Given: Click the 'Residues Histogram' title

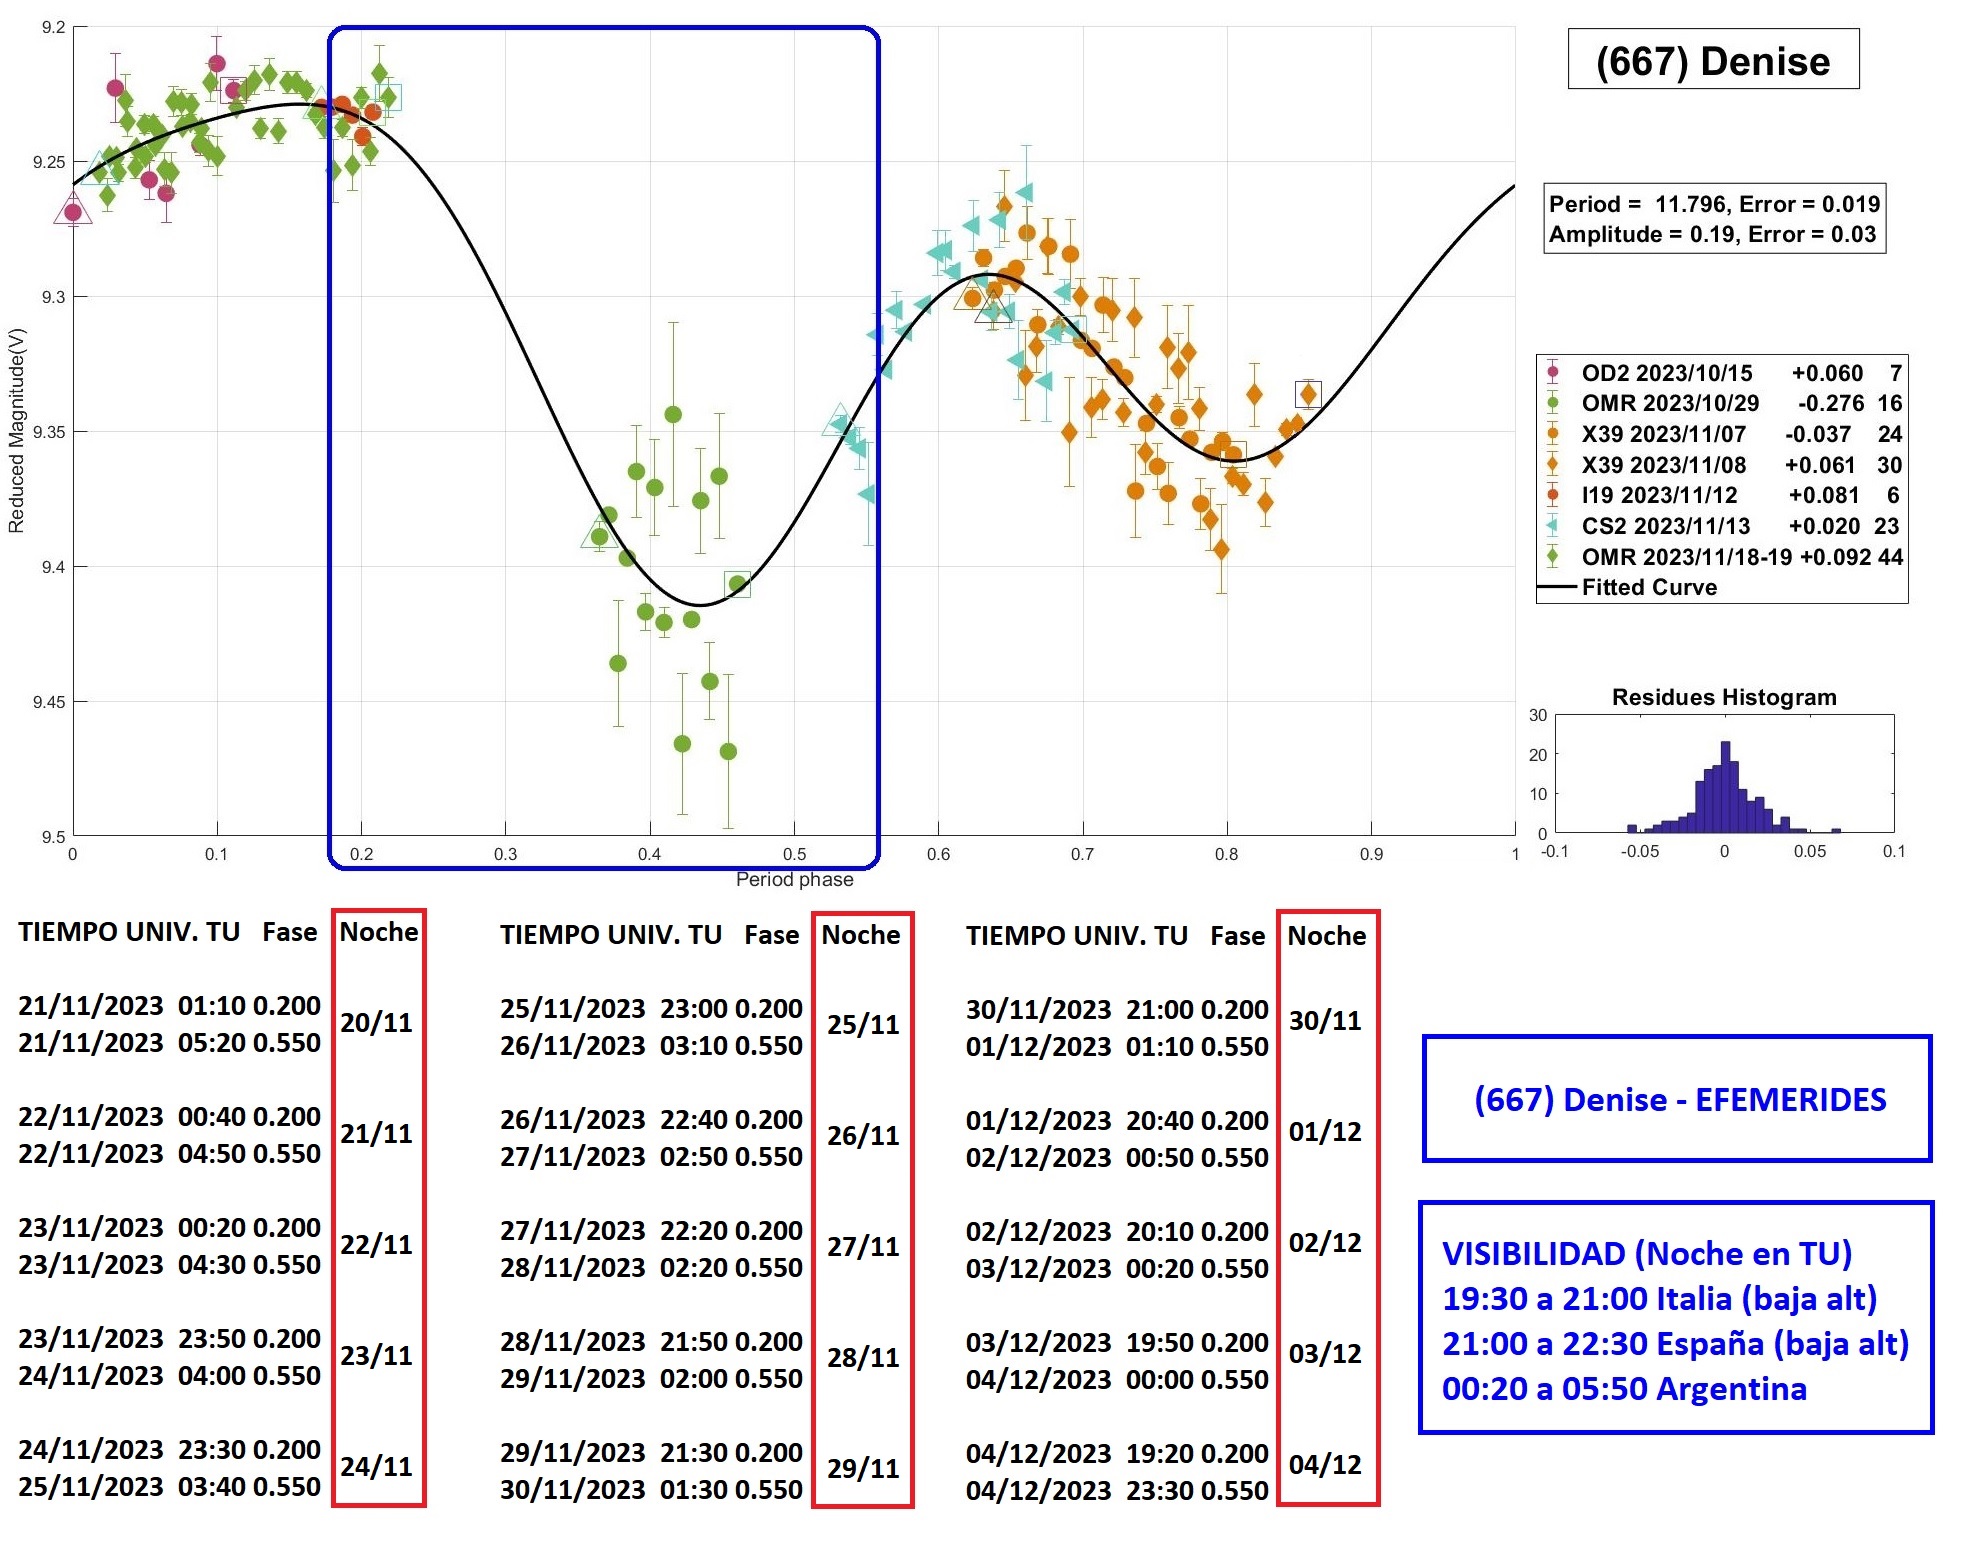Looking at the screenshot, I should [1724, 697].
